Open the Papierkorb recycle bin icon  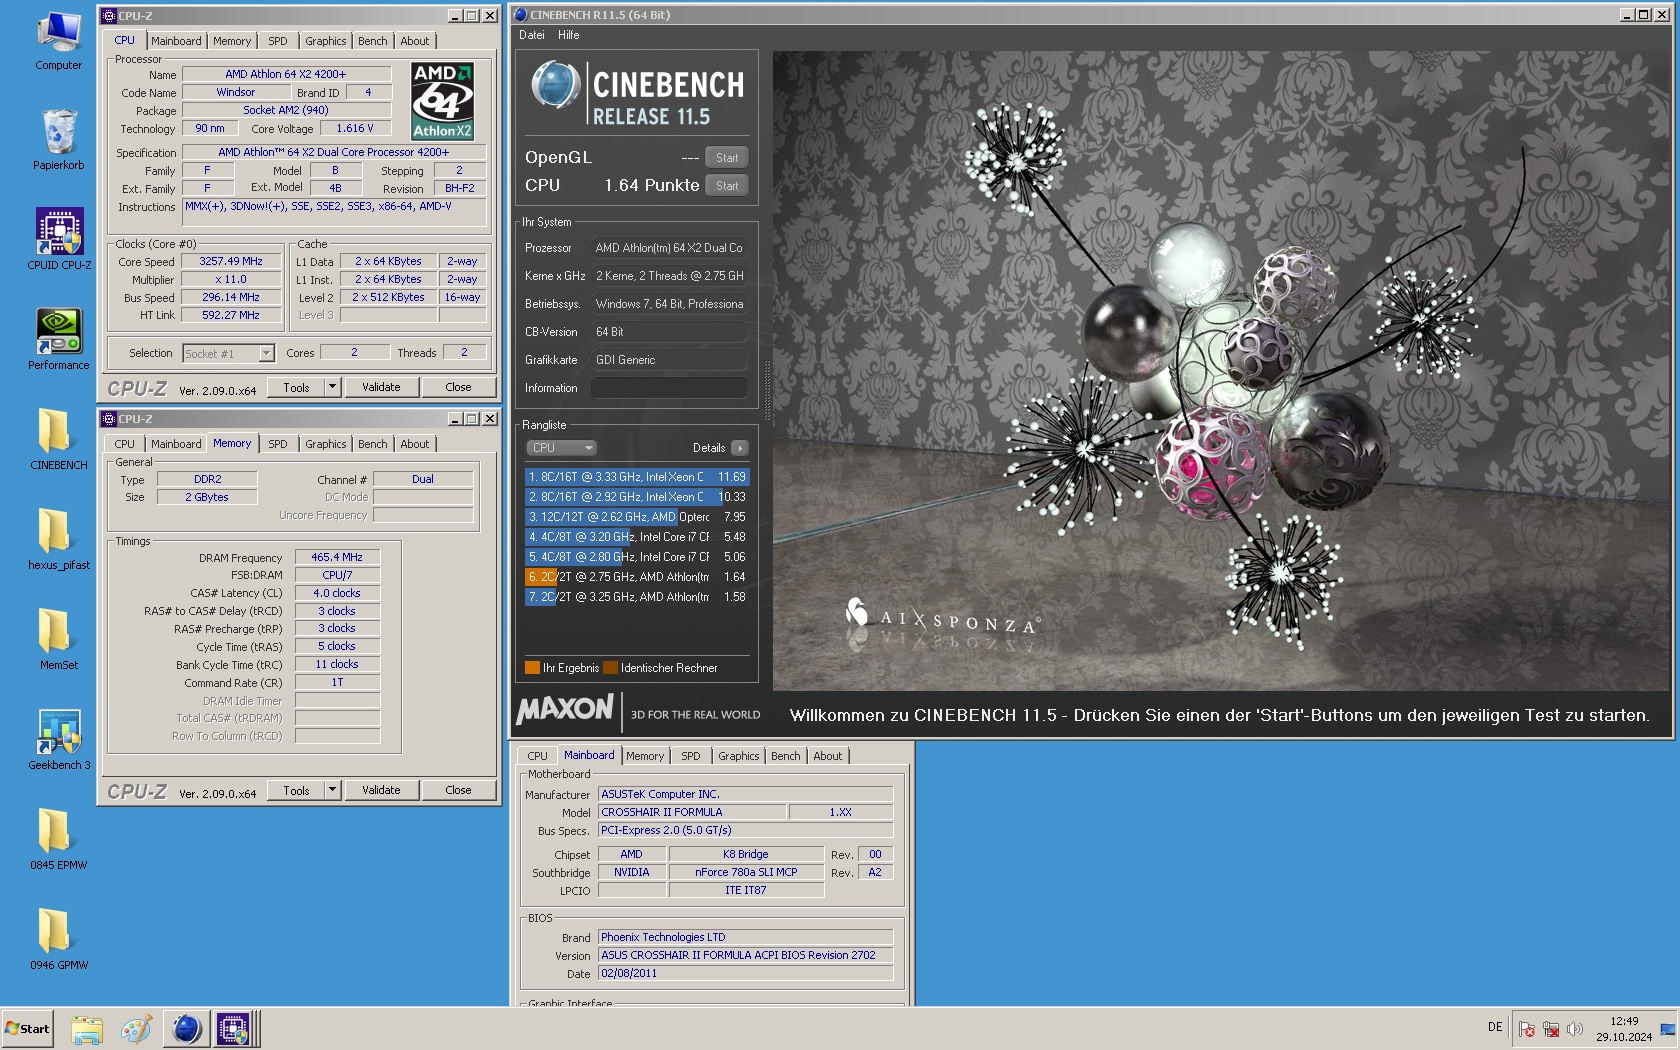point(58,140)
